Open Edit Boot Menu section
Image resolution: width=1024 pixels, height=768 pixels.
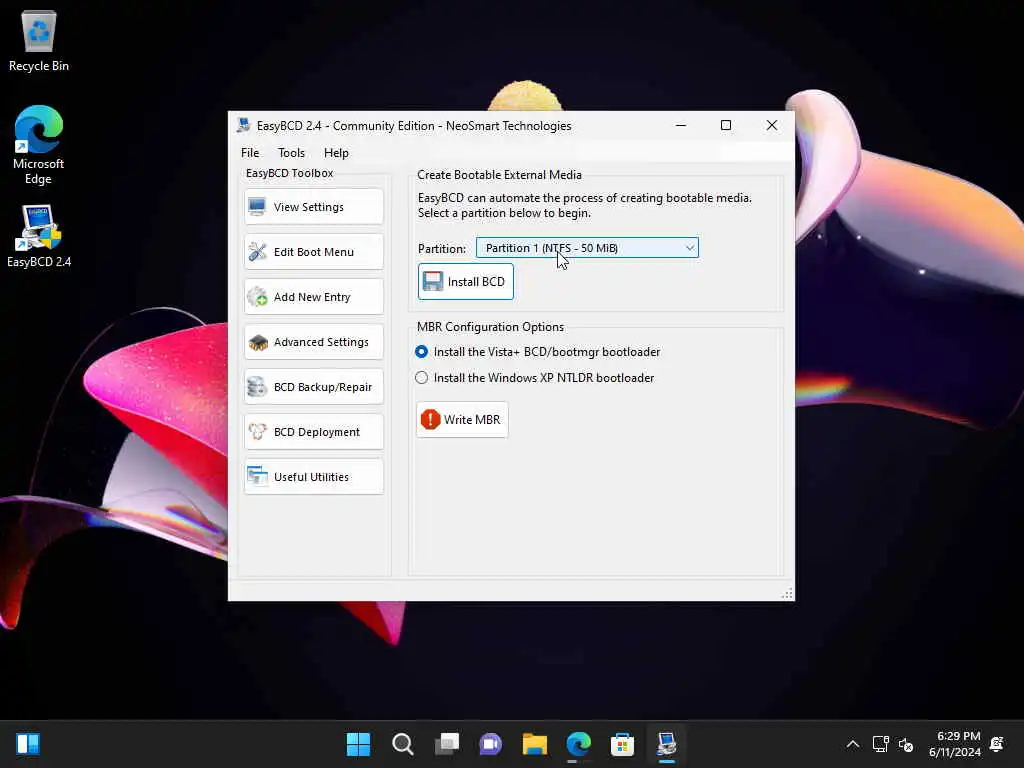coord(314,252)
